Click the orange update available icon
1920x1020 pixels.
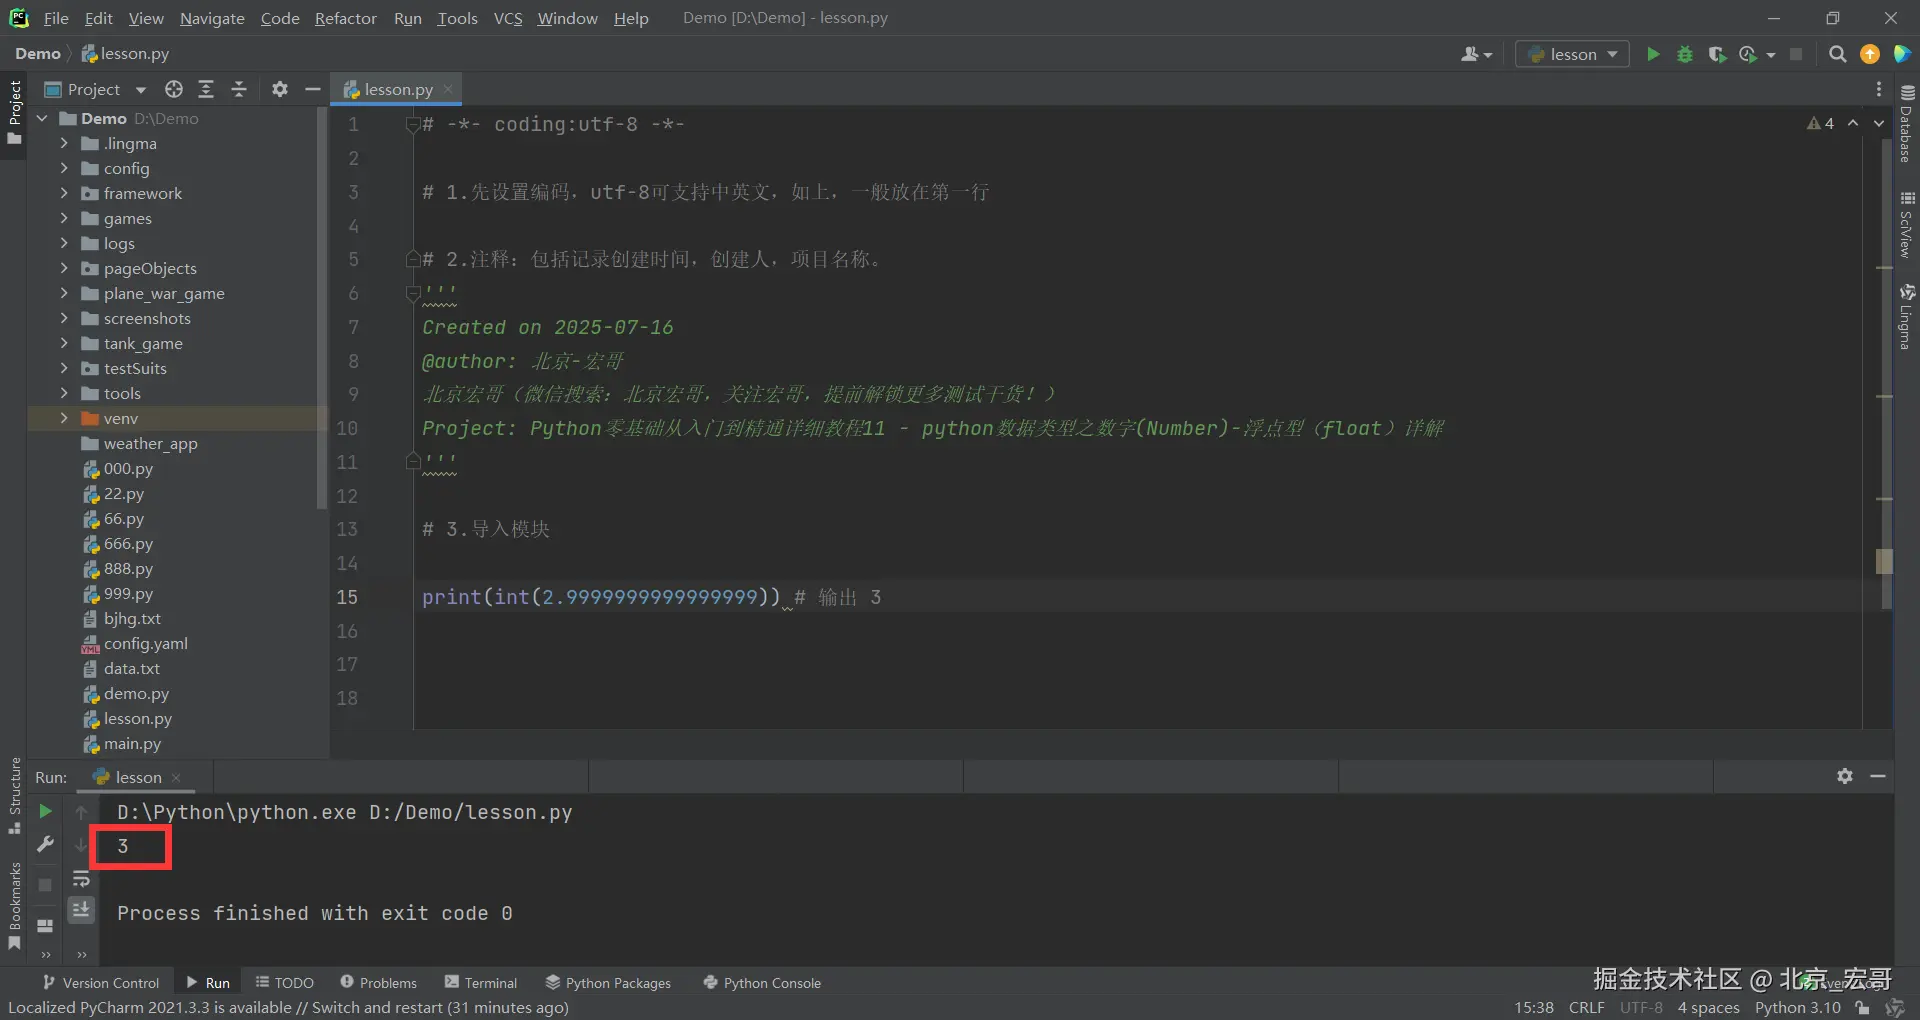pyautogui.click(x=1869, y=54)
